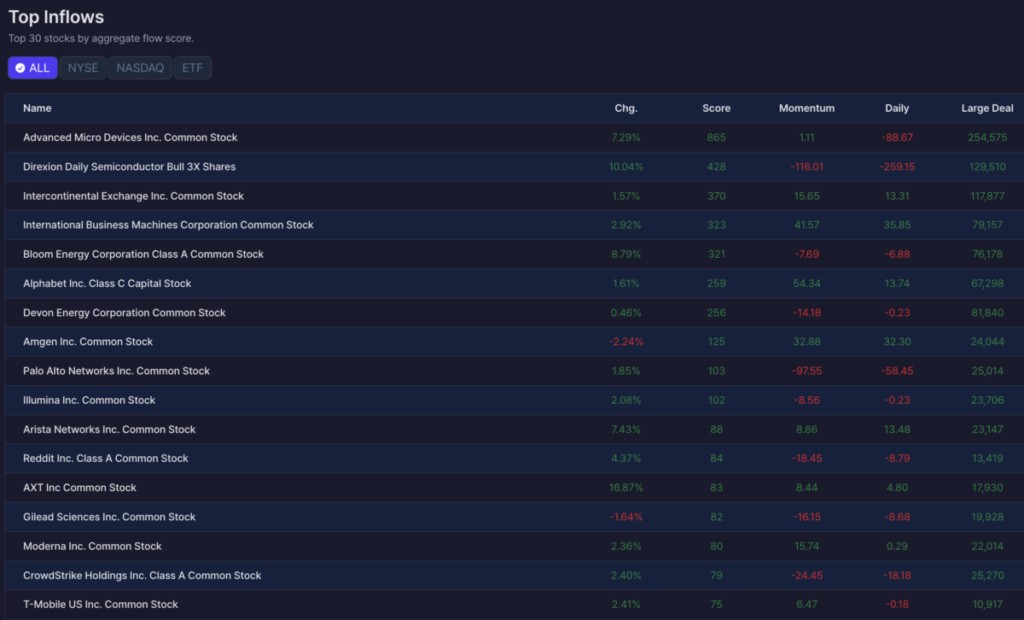Select Bloom Energy Corporation Class A row
Viewport: 1024px width, 620px height.
pyautogui.click(x=514, y=254)
